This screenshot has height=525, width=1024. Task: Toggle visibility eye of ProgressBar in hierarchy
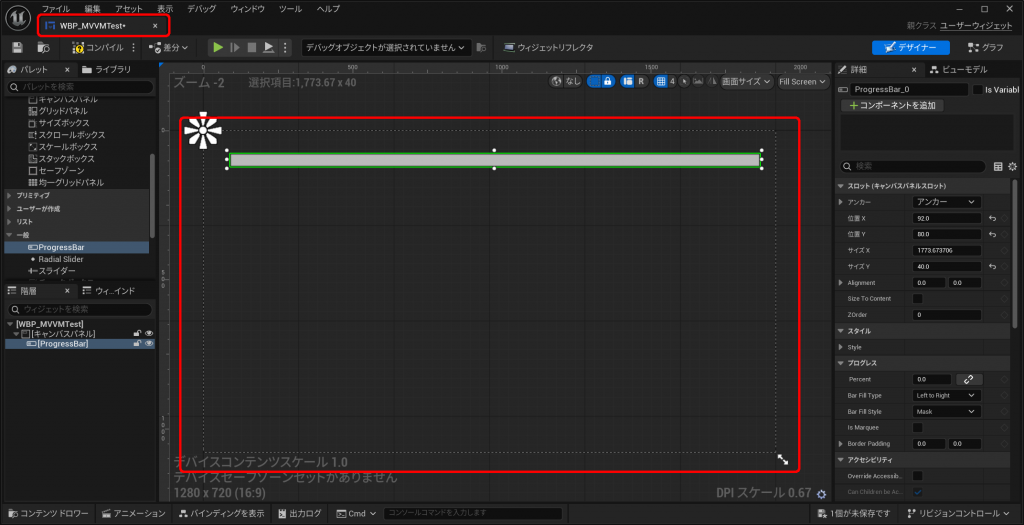149,344
